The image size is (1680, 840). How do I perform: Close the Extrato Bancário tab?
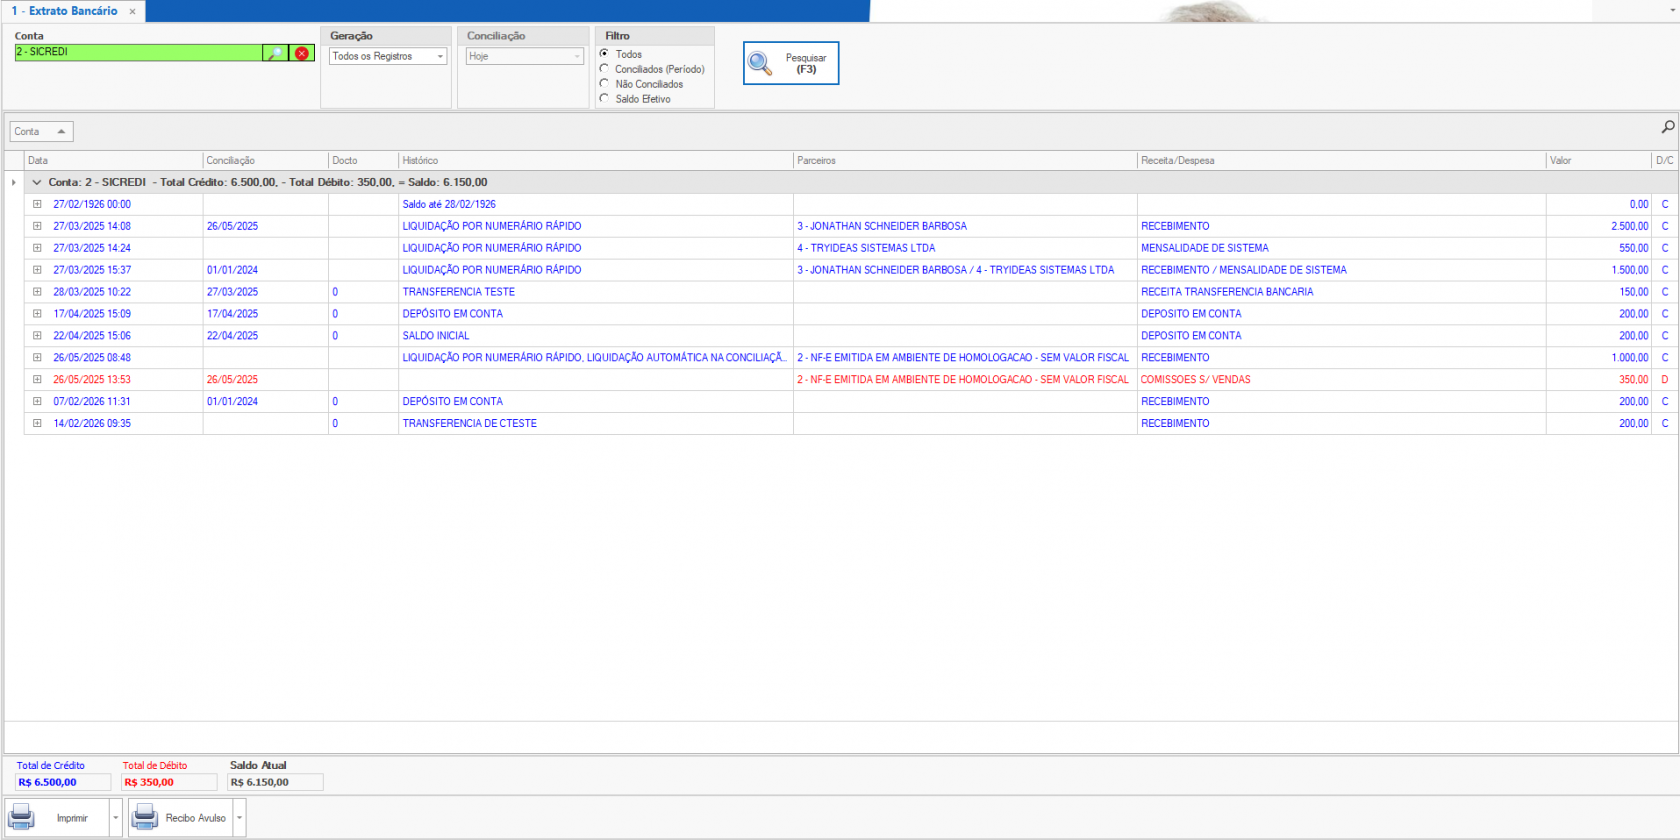point(132,11)
